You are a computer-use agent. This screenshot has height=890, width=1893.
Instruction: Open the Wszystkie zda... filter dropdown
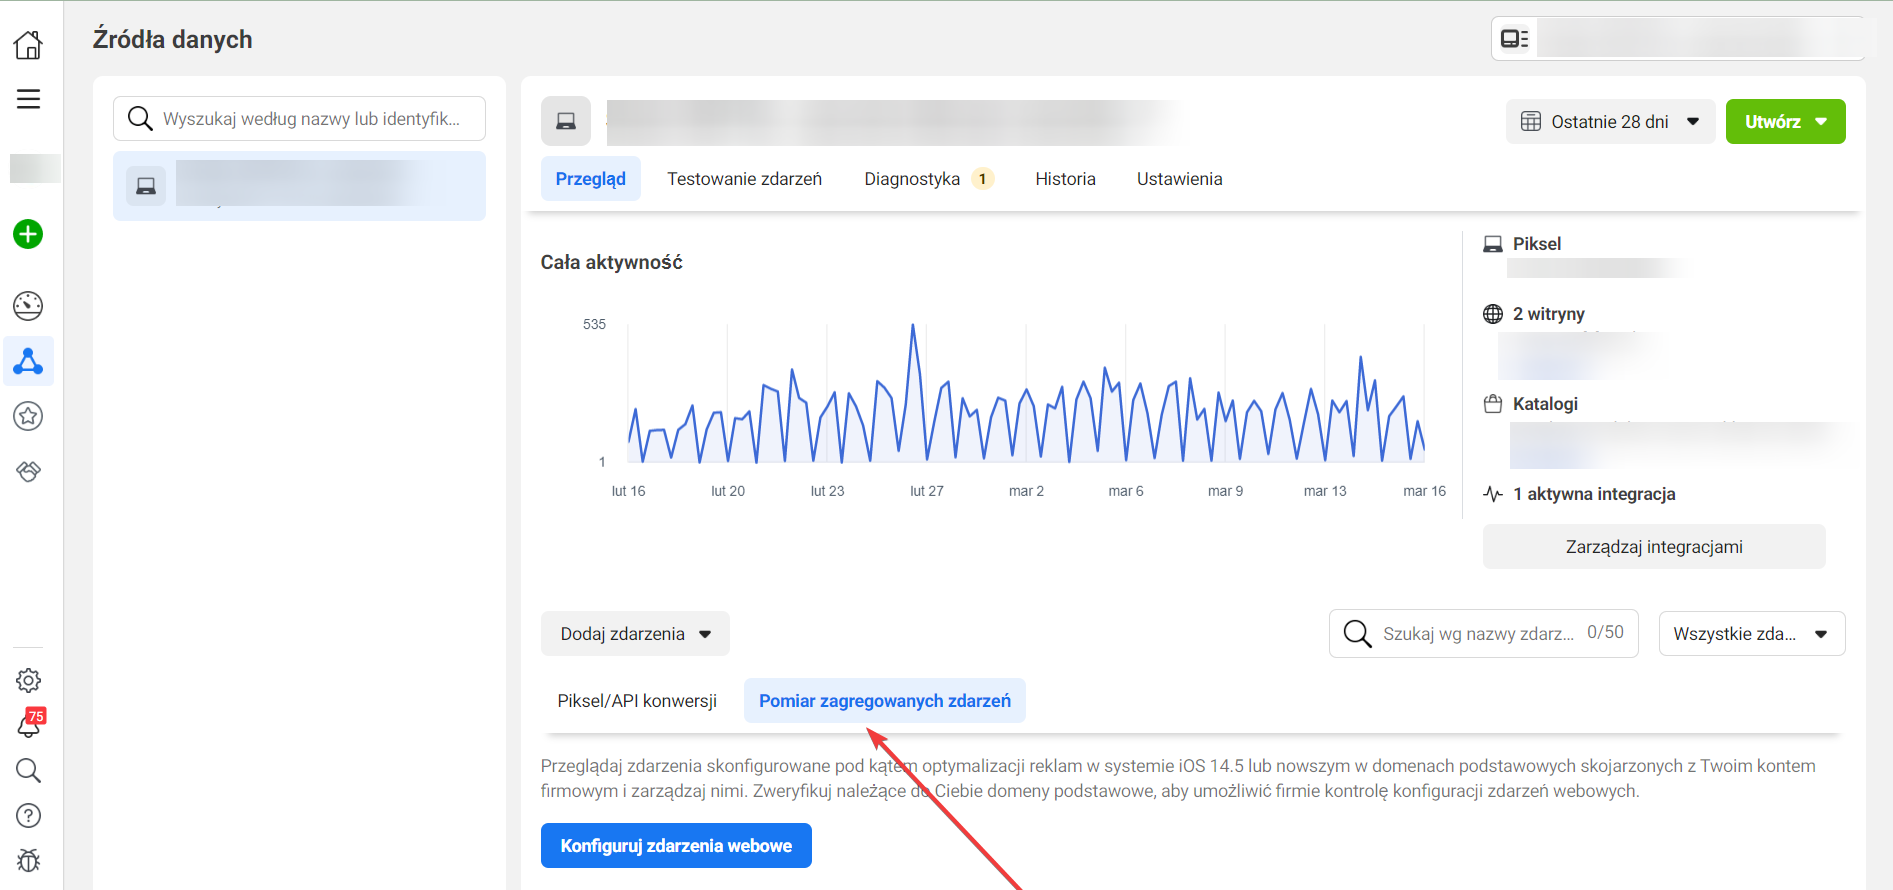[x=1751, y=634]
